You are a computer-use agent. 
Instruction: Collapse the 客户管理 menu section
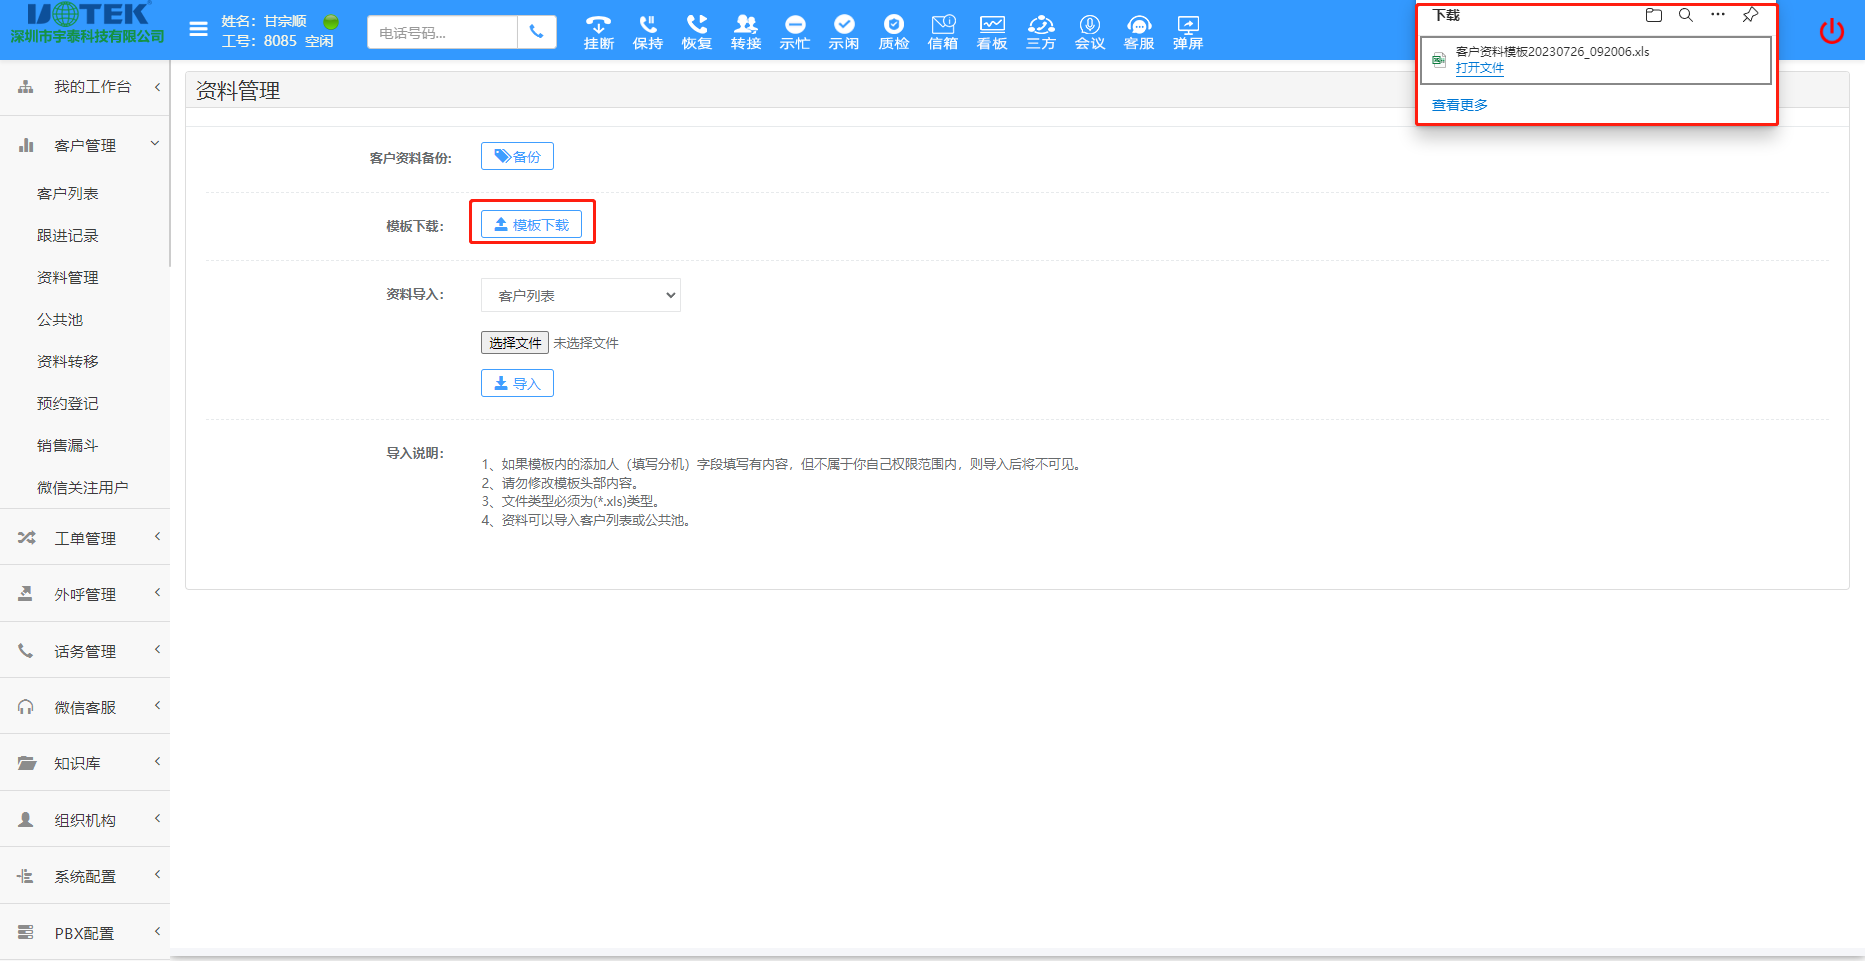(x=85, y=144)
